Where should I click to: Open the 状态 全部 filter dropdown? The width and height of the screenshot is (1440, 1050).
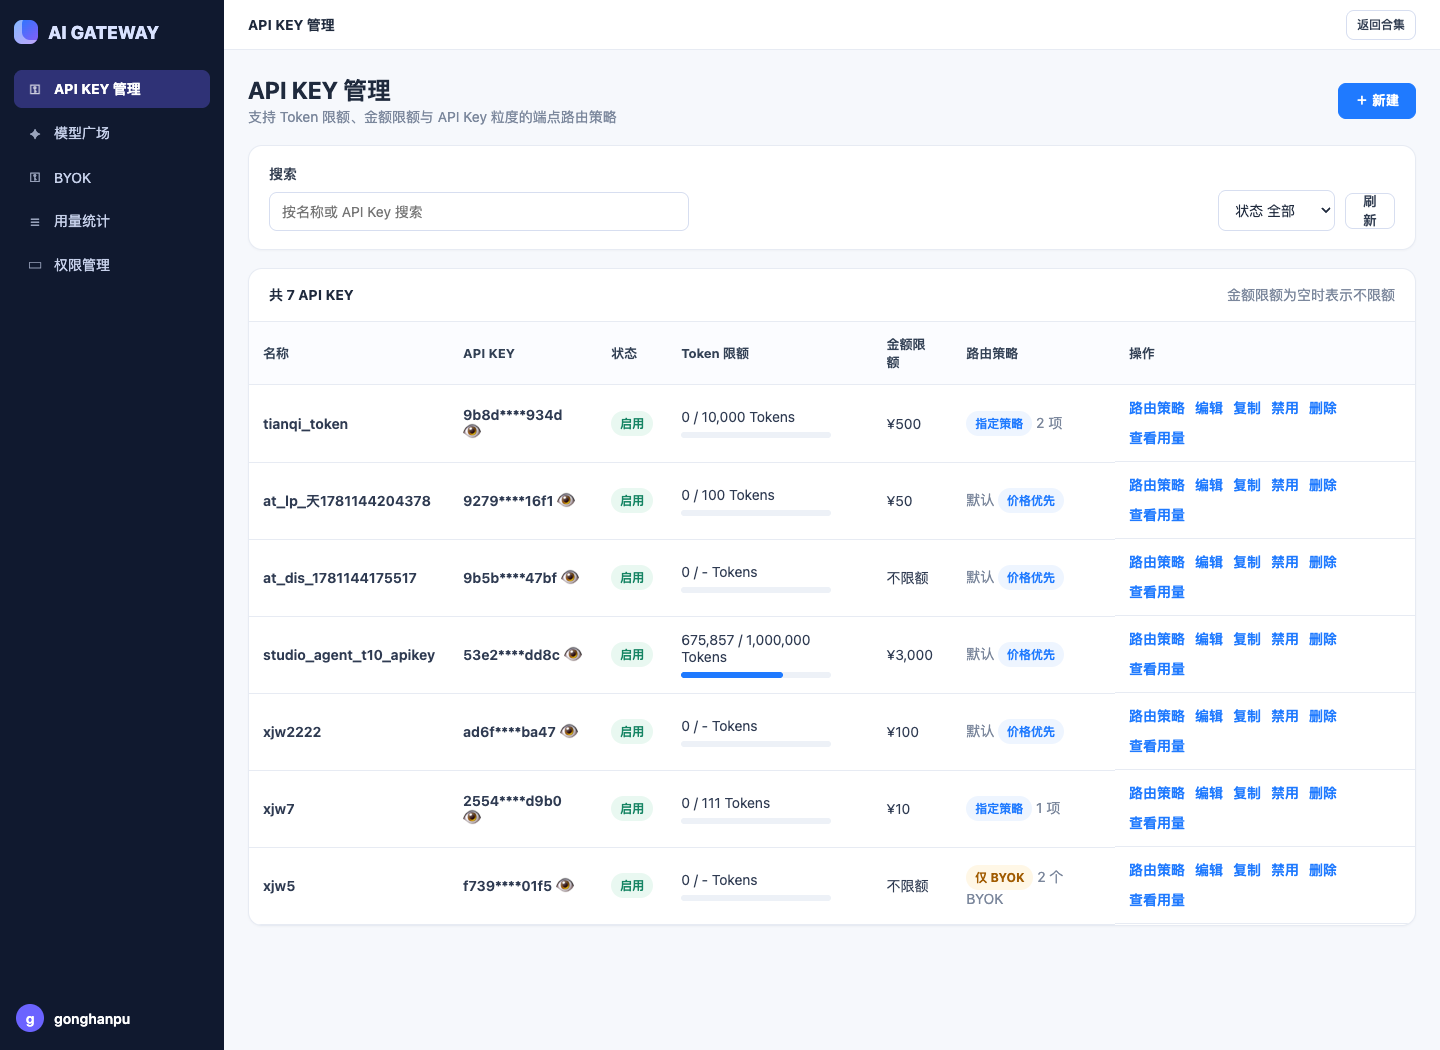coord(1276,210)
